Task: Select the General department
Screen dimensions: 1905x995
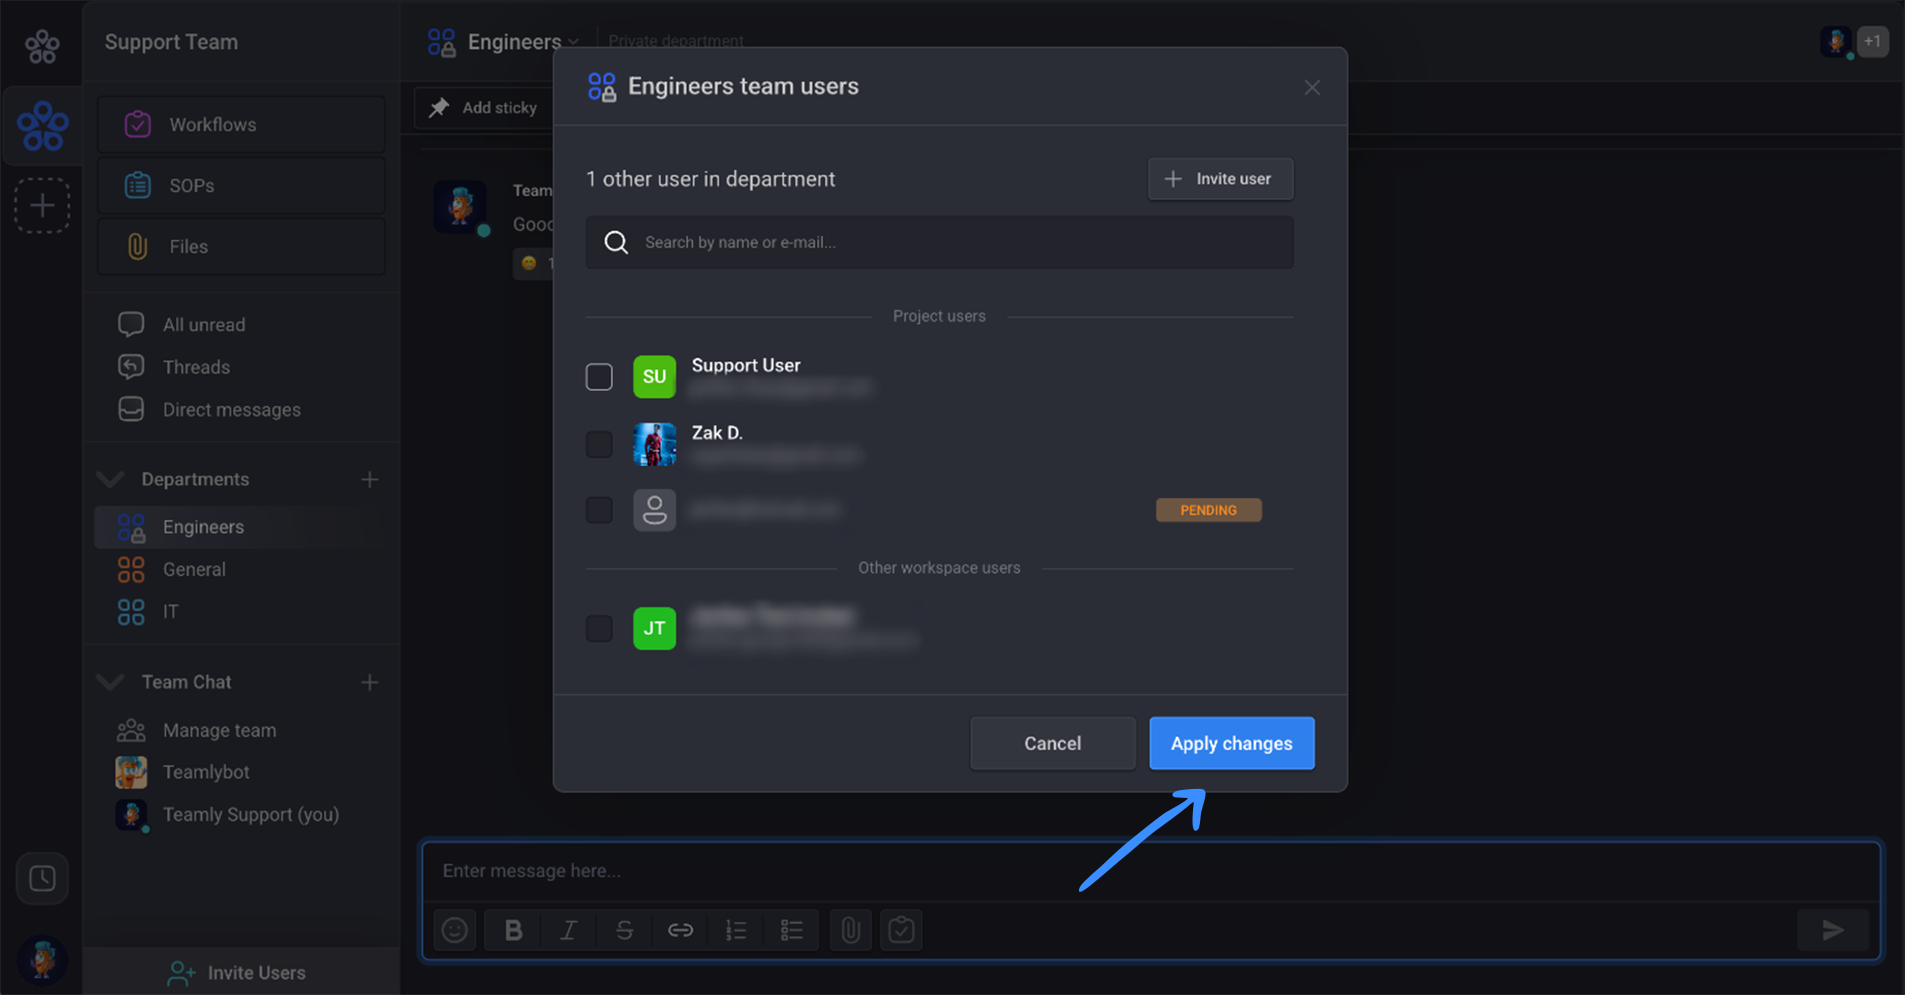Action: tap(194, 569)
